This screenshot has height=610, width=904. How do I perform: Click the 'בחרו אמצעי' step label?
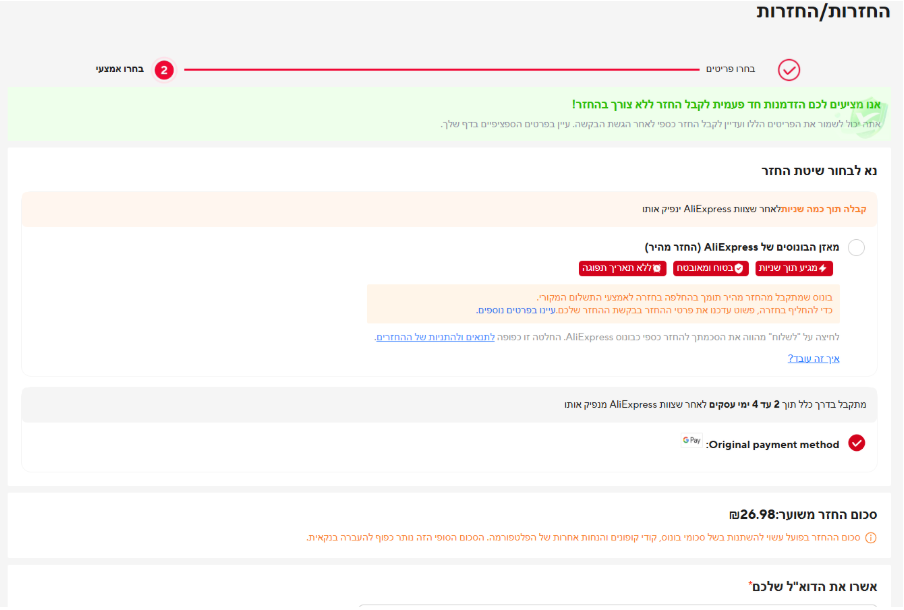120,70
